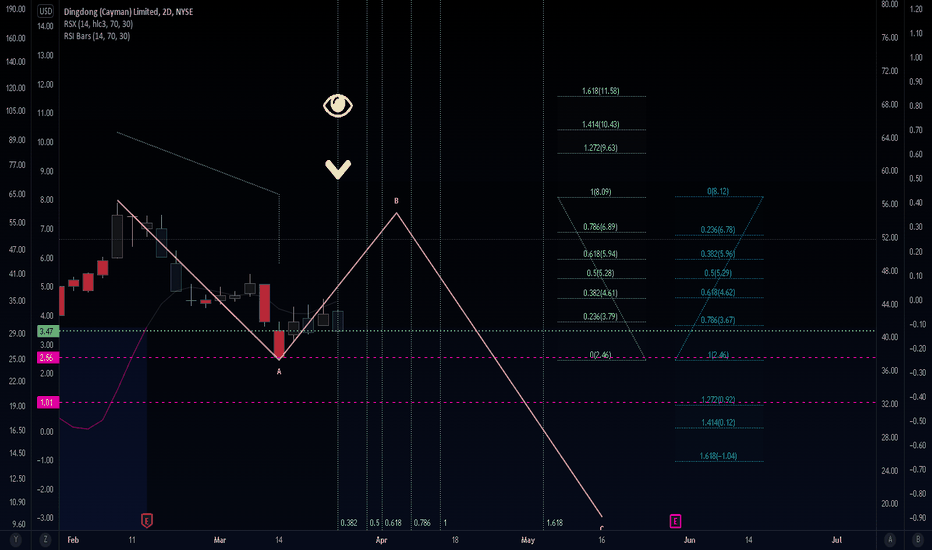Select the 1.272(9.63) Fibonacci level label
Viewport: 932px width, 550px height.
coord(600,147)
